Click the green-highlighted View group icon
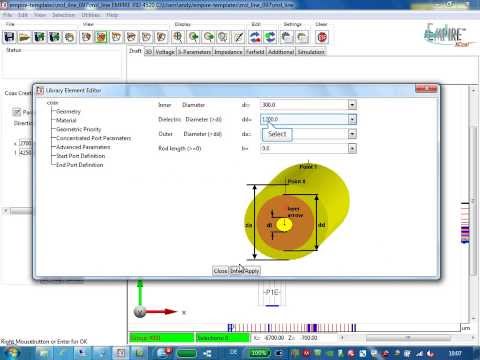 tap(101, 37)
